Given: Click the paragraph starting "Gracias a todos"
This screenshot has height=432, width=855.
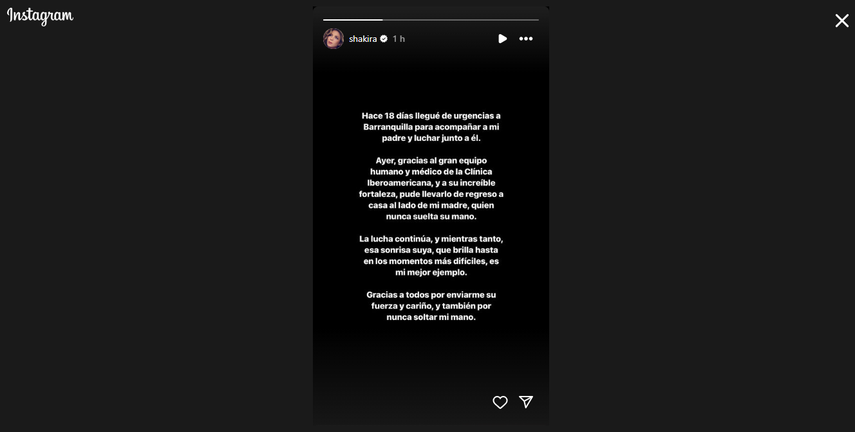Looking at the screenshot, I should click(431, 306).
